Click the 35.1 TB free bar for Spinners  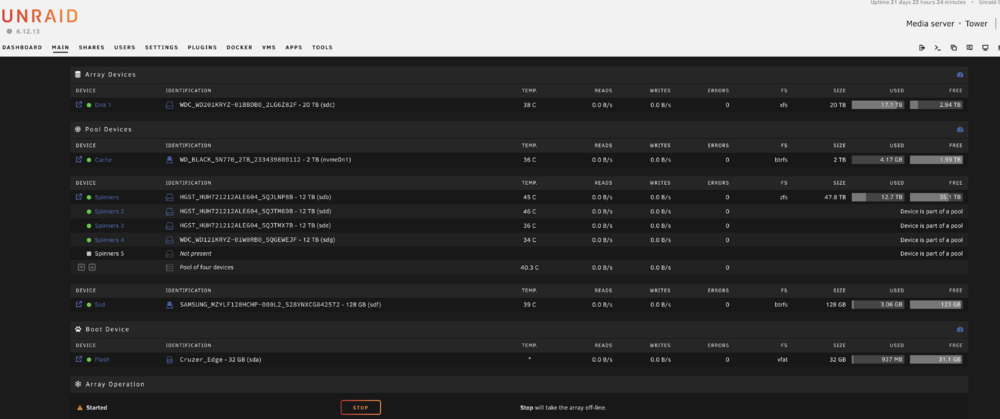[936, 197]
